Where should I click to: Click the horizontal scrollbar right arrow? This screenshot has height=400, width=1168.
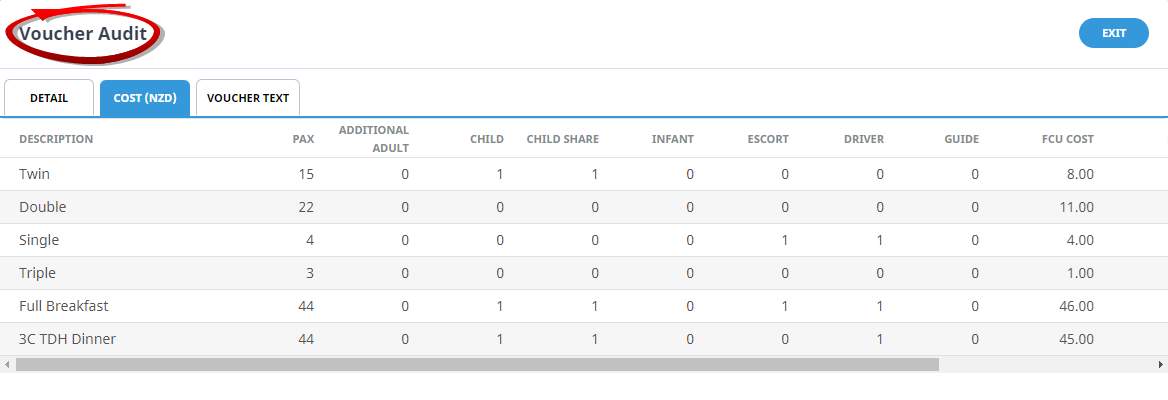click(1160, 365)
